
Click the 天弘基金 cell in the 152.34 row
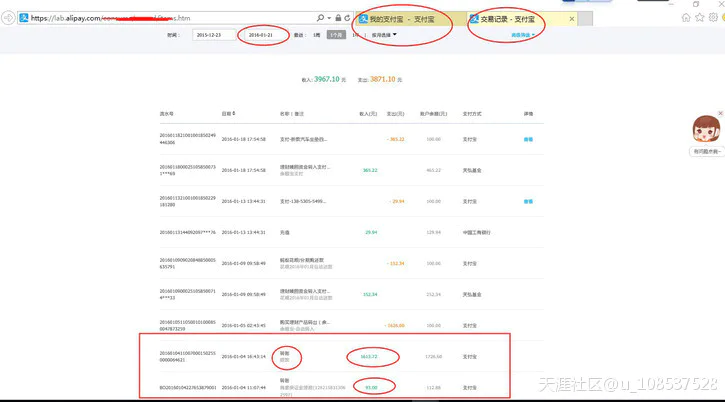[472, 294]
